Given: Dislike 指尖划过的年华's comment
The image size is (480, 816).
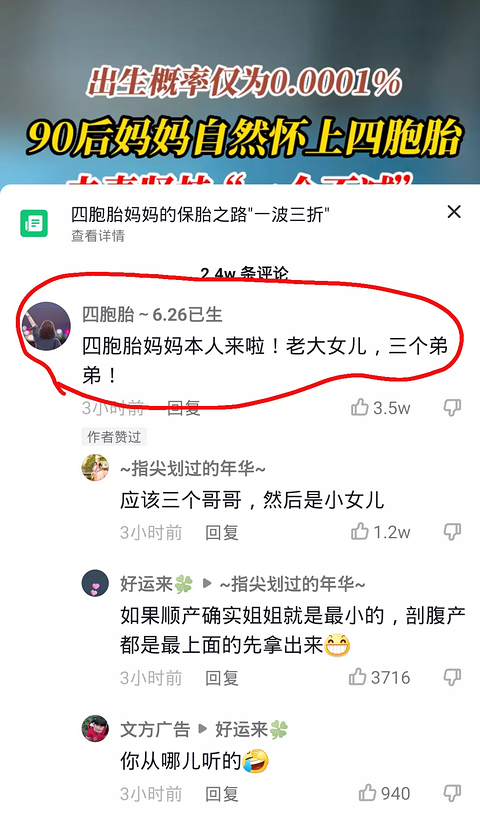Looking at the screenshot, I should pos(452,532).
